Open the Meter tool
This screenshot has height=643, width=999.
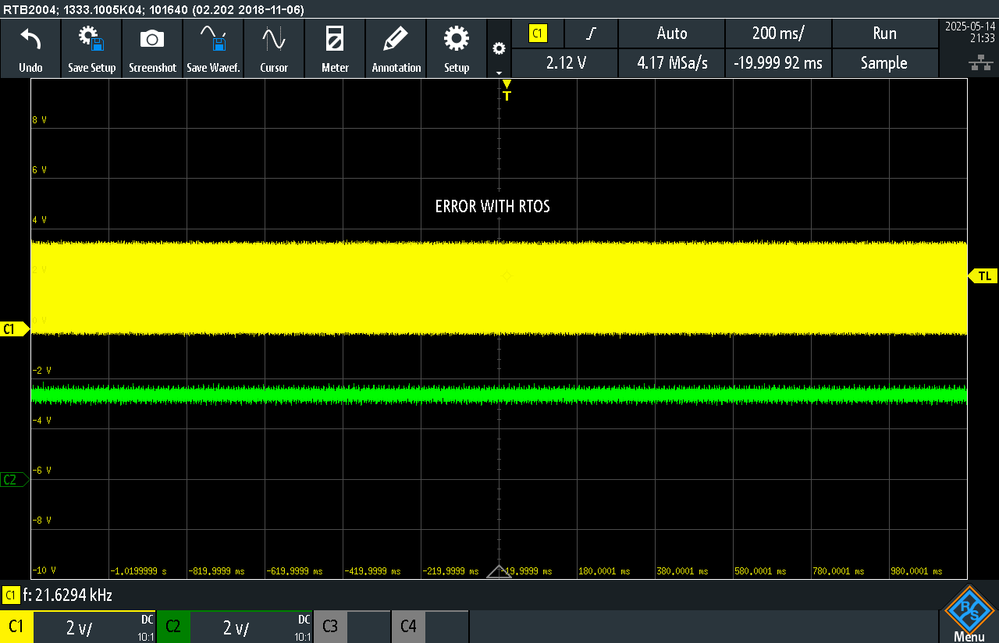click(335, 49)
